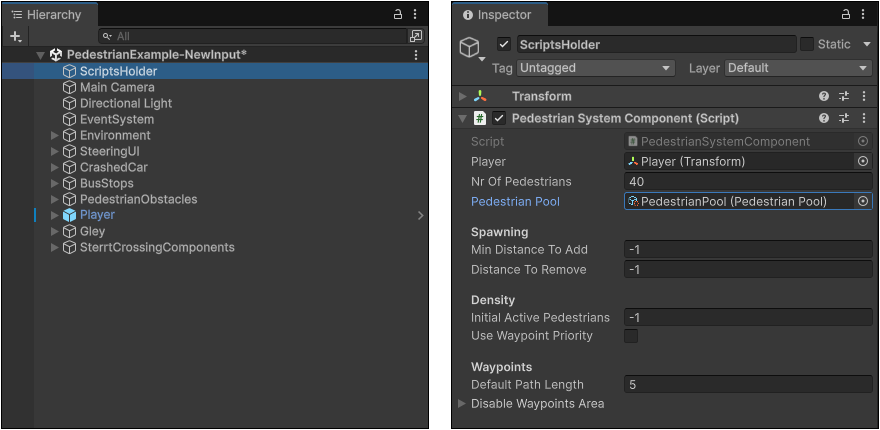The image size is (880, 430).
Task: Click the Initial Active Pedestrians field
Action: point(748,317)
